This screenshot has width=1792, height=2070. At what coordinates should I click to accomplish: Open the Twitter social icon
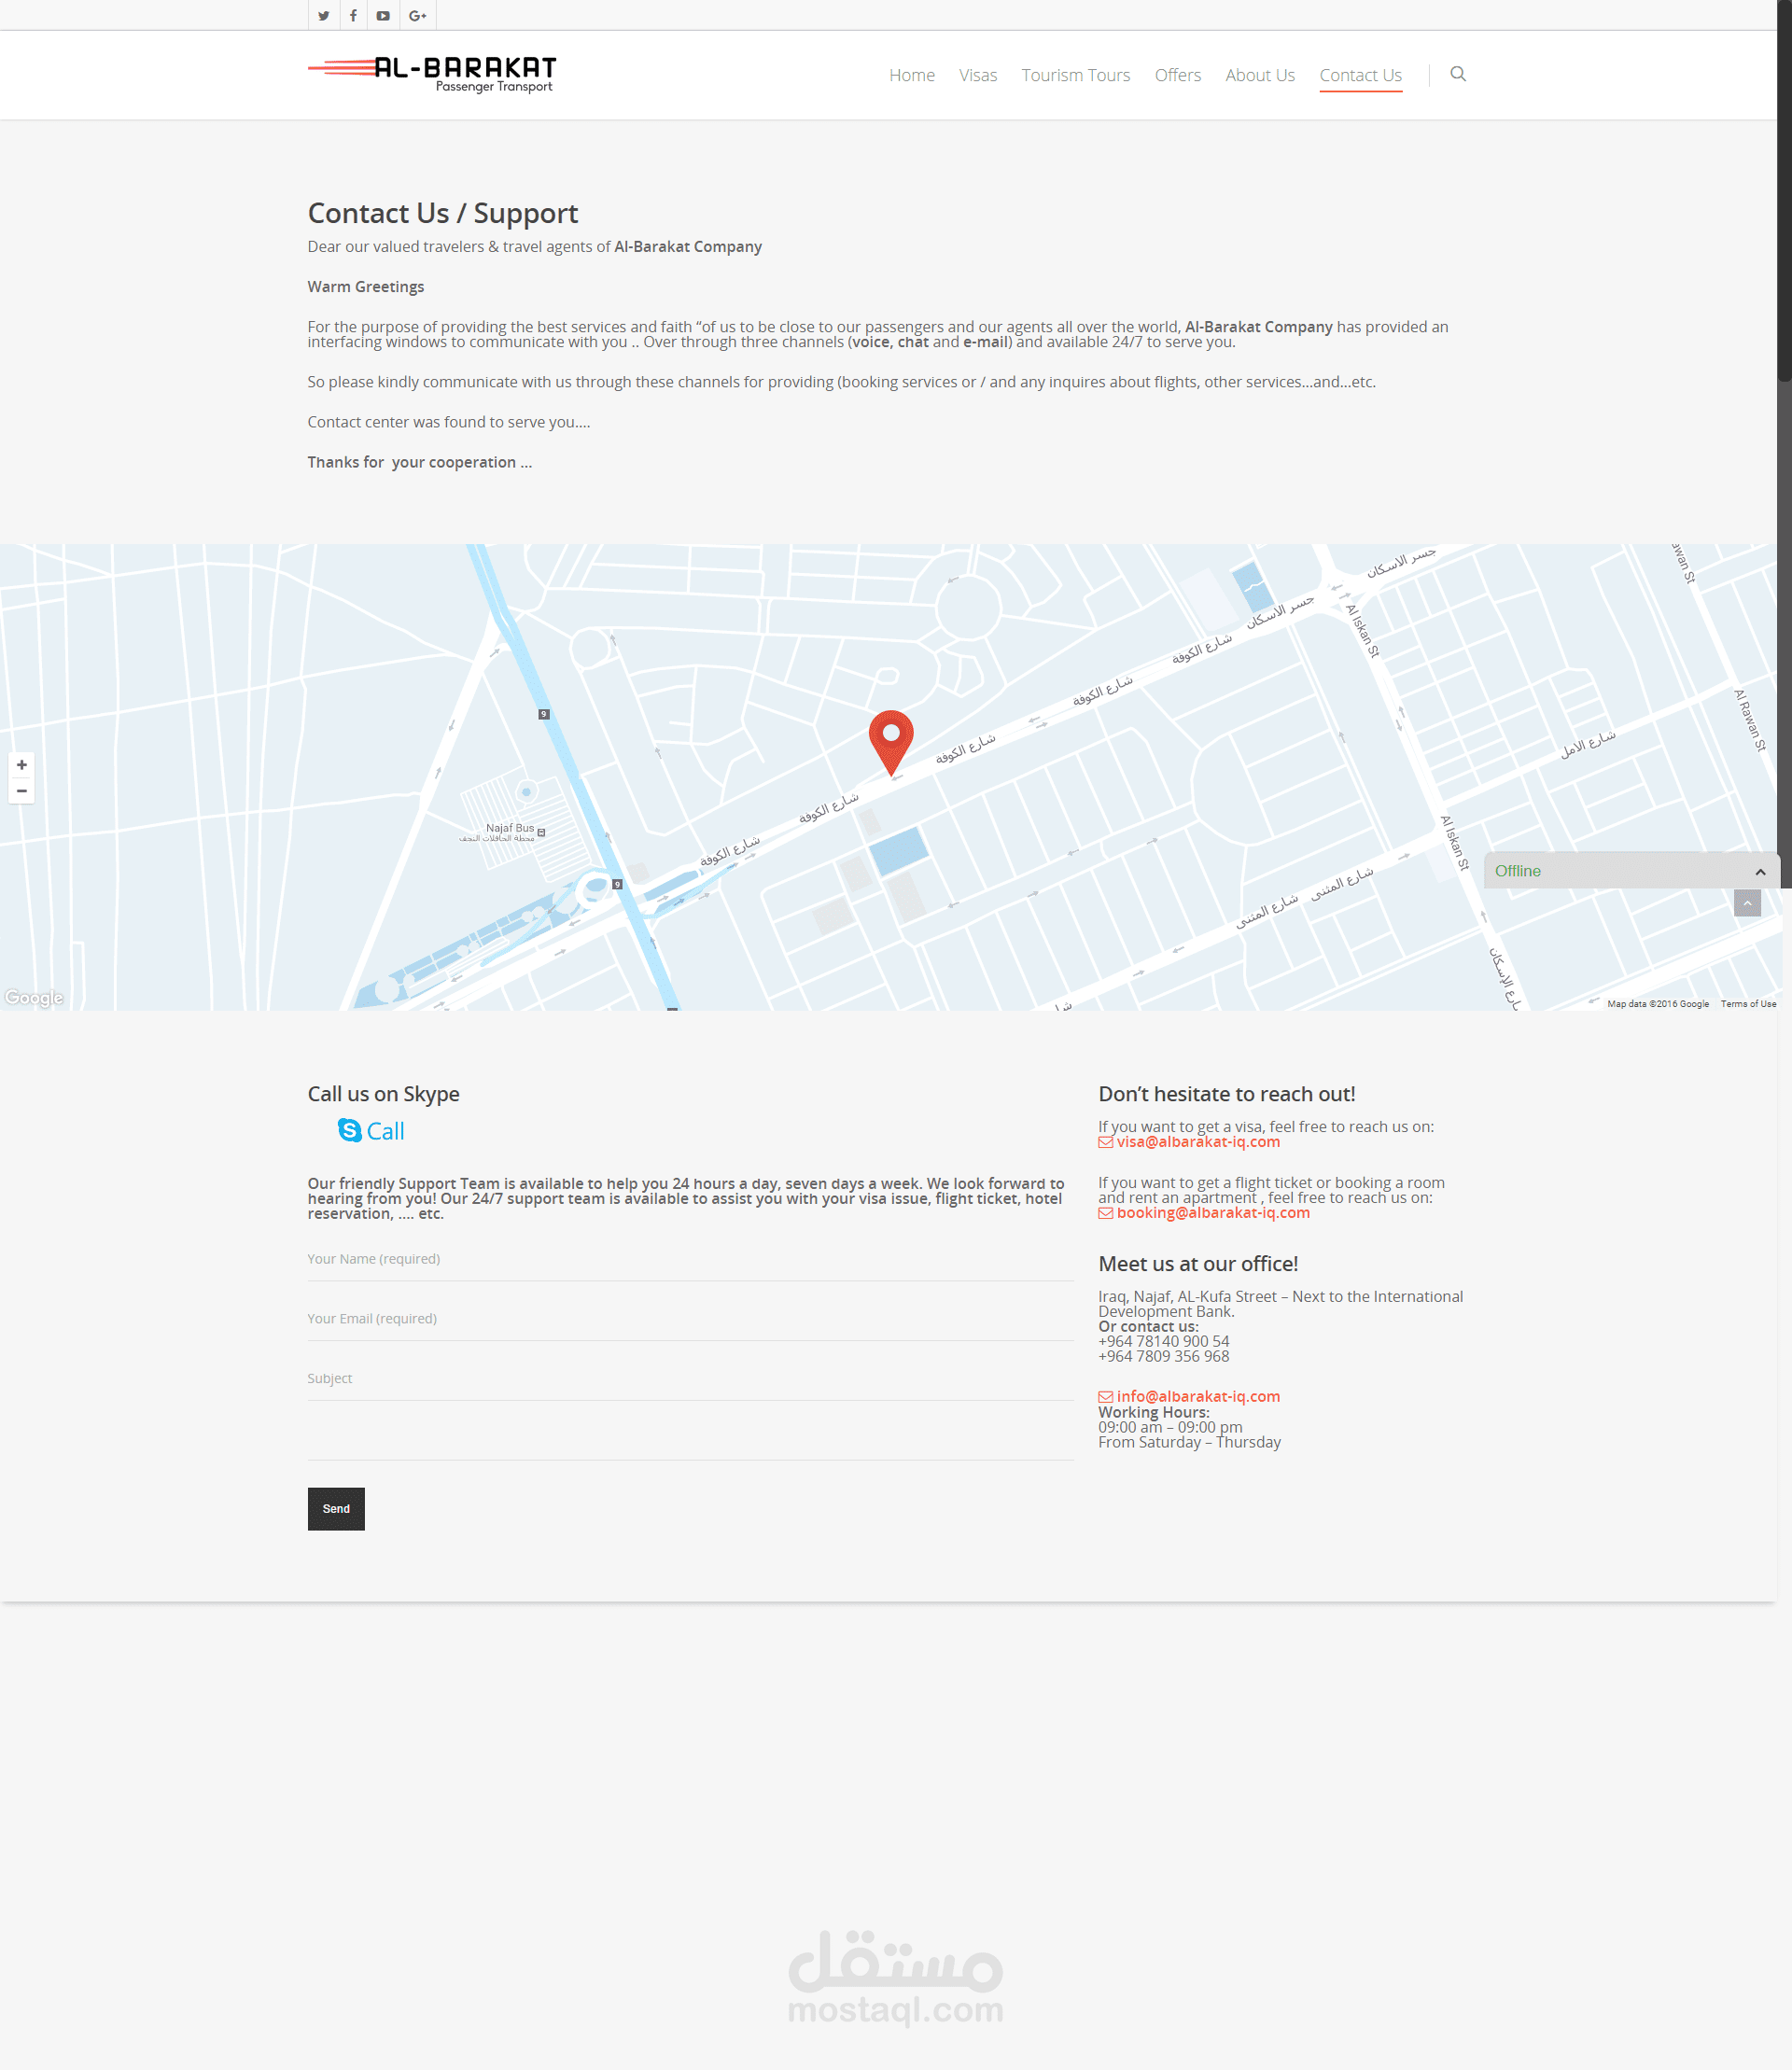coord(323,16)
